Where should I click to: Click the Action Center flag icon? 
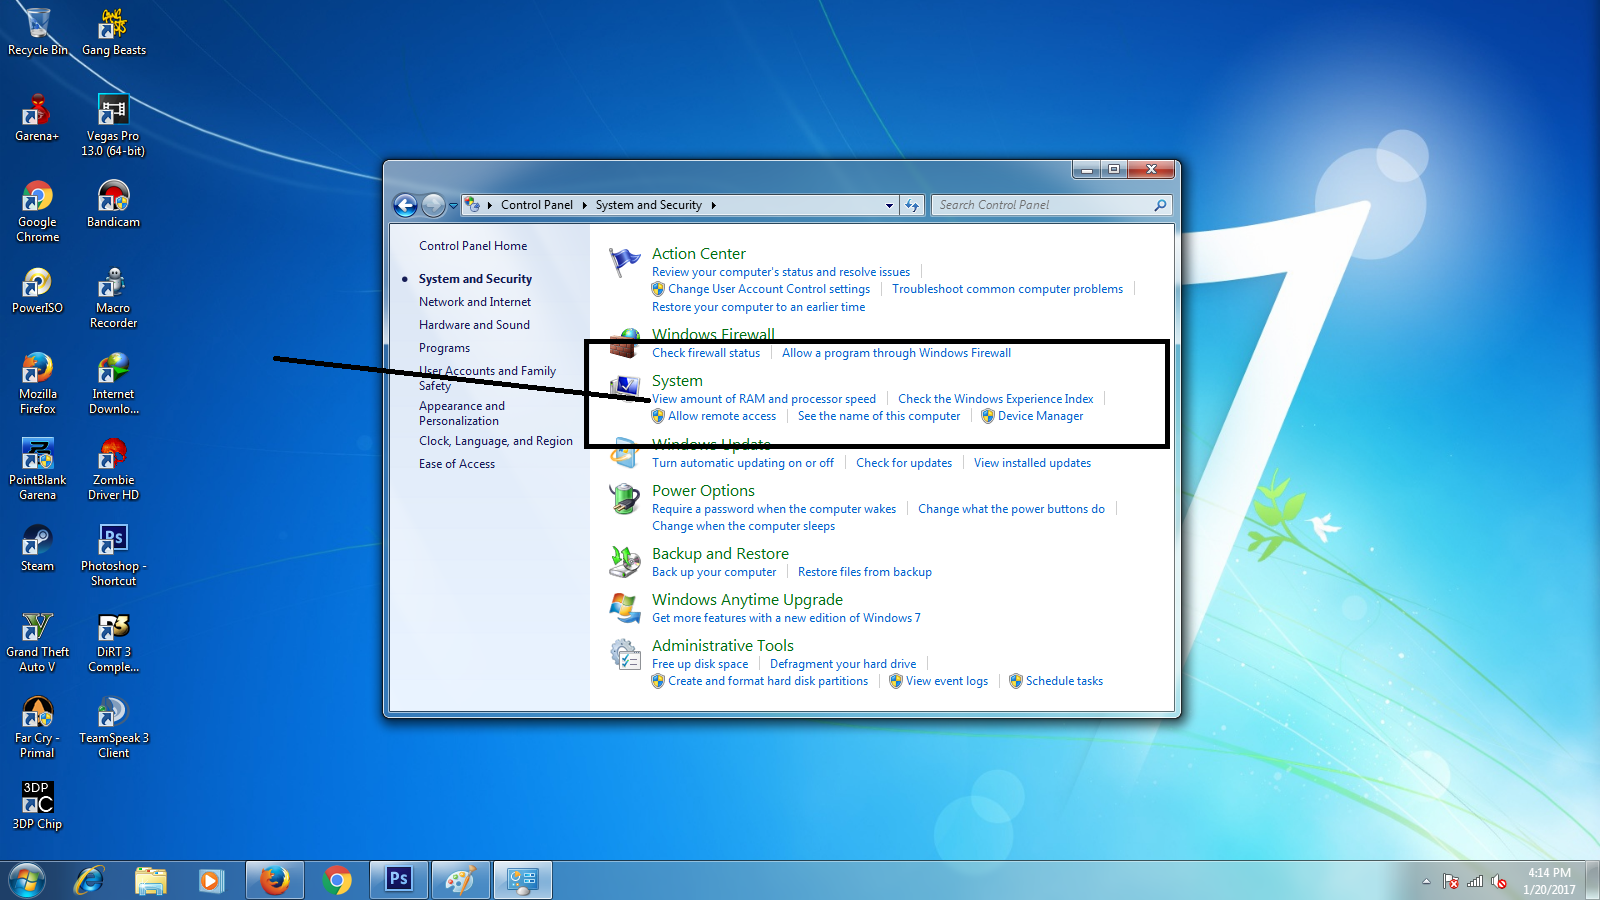pos(625,261)
